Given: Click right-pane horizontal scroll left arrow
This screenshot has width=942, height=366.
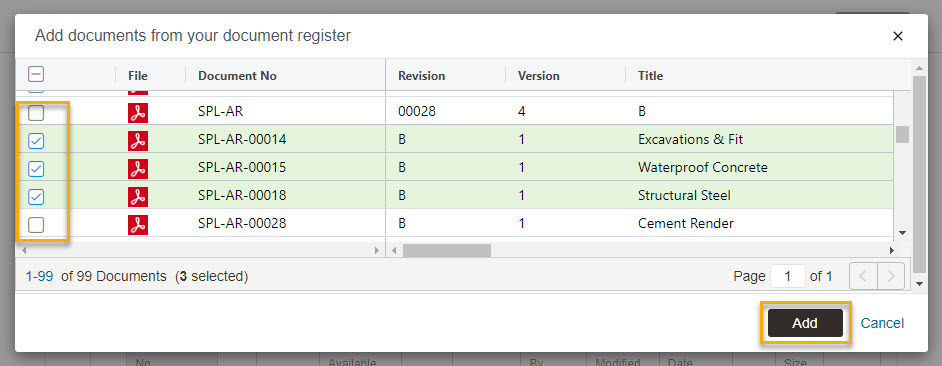Looking at the screenshot, I should click(393, 250).
